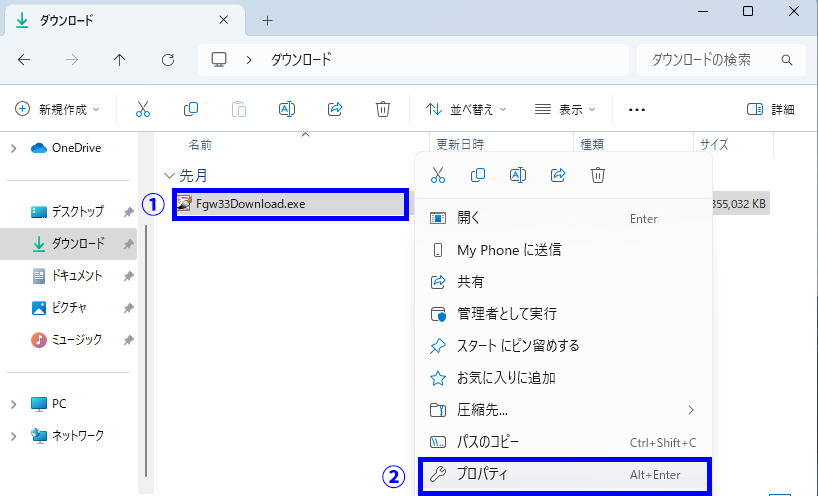The height and width of the screenshot is (496, 818).
Task: Click the delete trash icon in the context menu
Action: point(598,175)
